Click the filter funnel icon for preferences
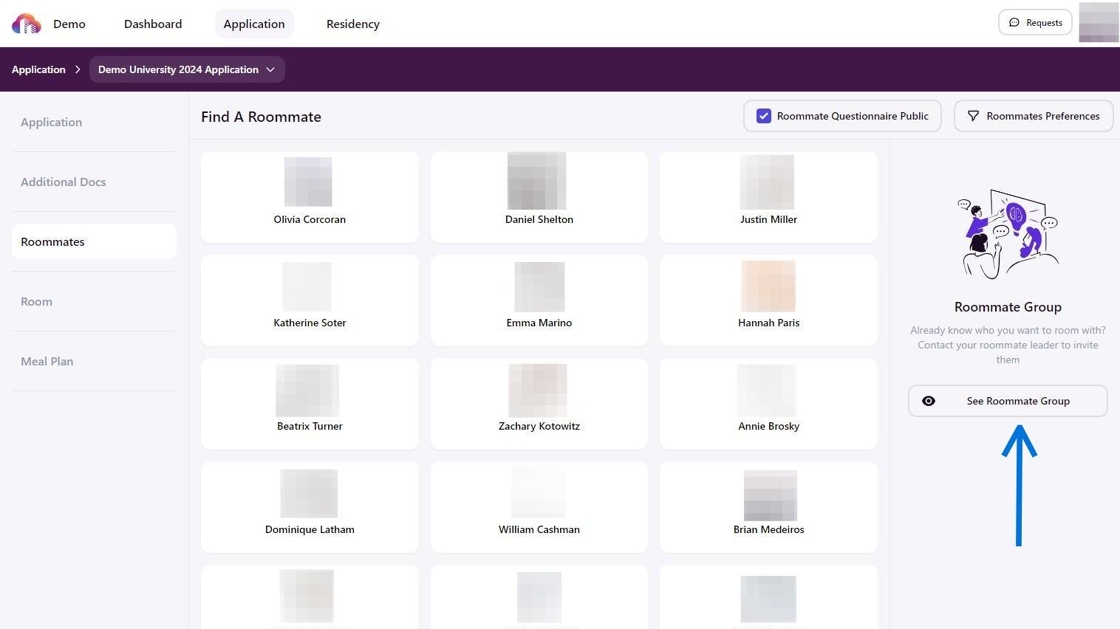The height and width of the screenshot is (629, 1120). [x=973, y=116]
